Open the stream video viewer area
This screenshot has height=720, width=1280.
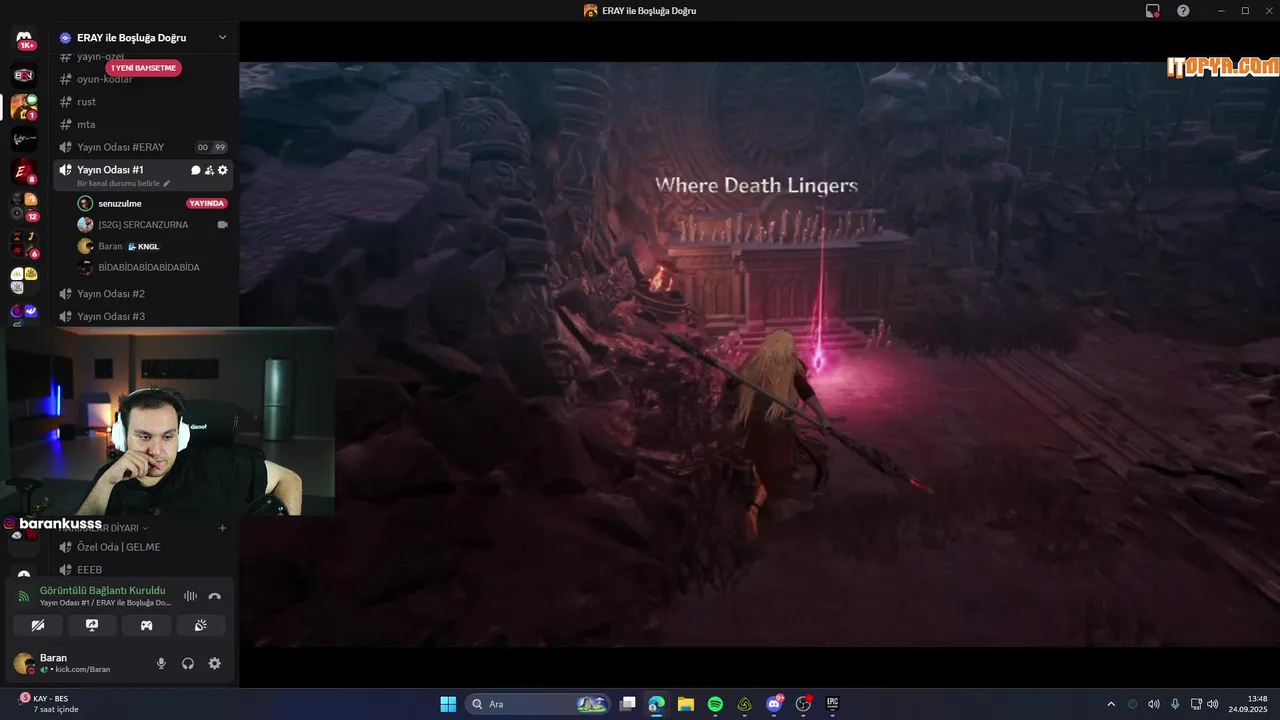coord(759,354)
